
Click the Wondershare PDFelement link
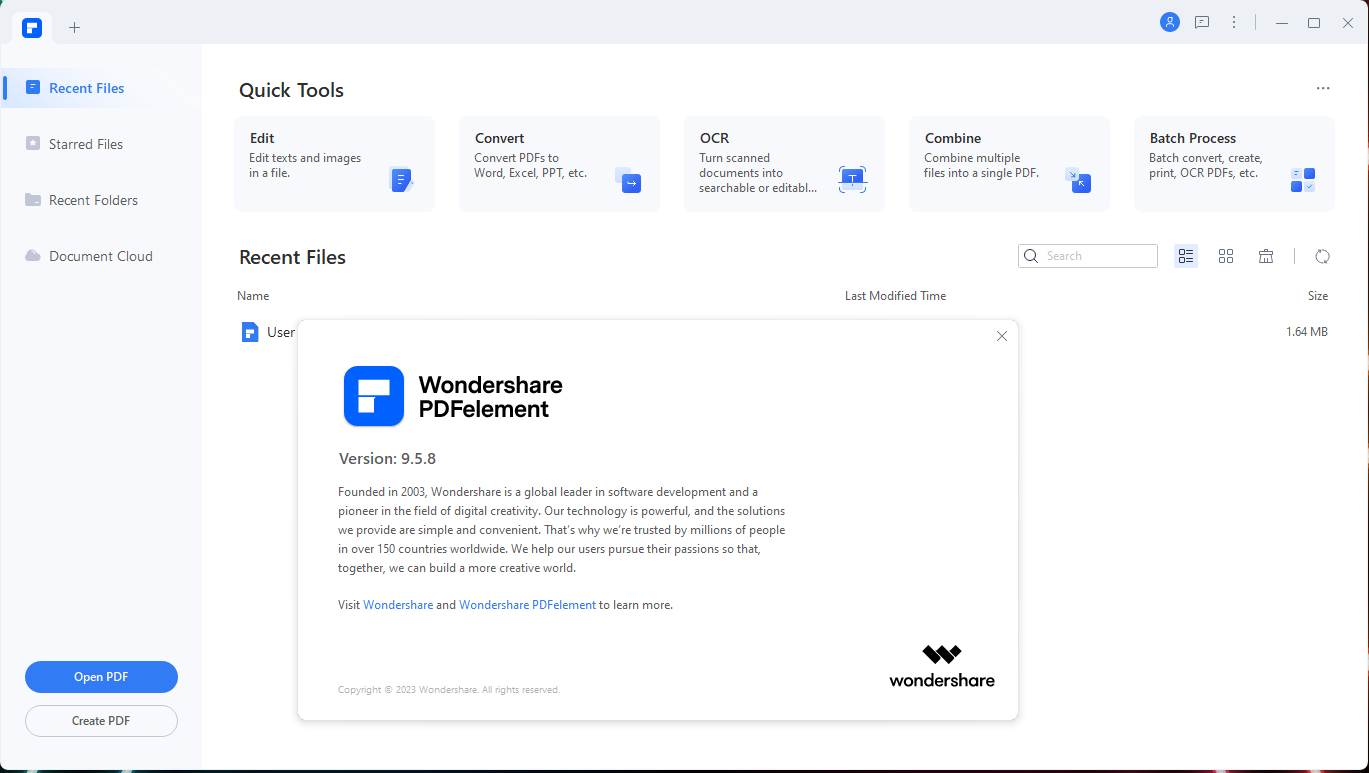527,605
